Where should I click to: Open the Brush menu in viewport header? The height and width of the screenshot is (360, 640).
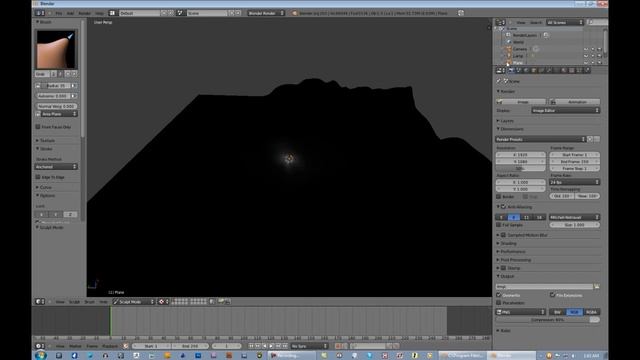(89, 302)
